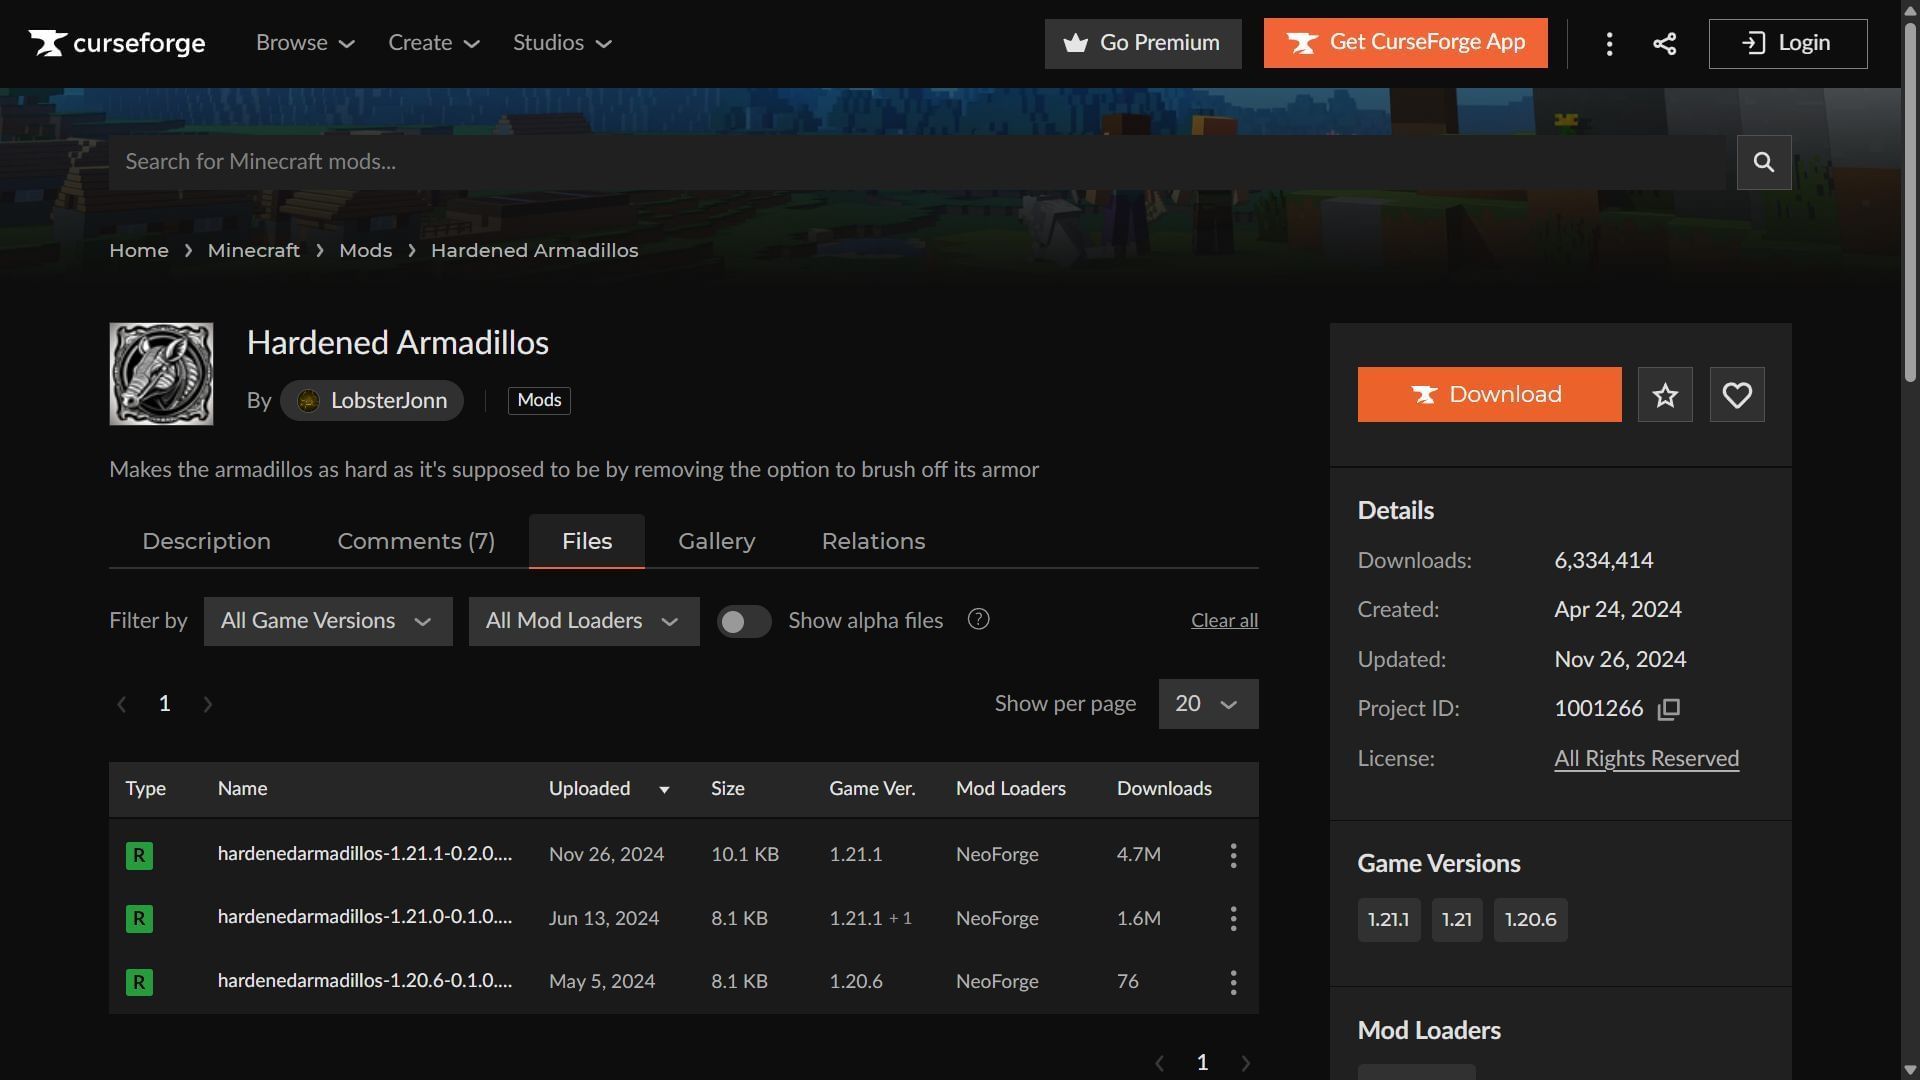Click the orange Download button
Viewport: 1920px width, 1080px height.
tap(1489, 394)
